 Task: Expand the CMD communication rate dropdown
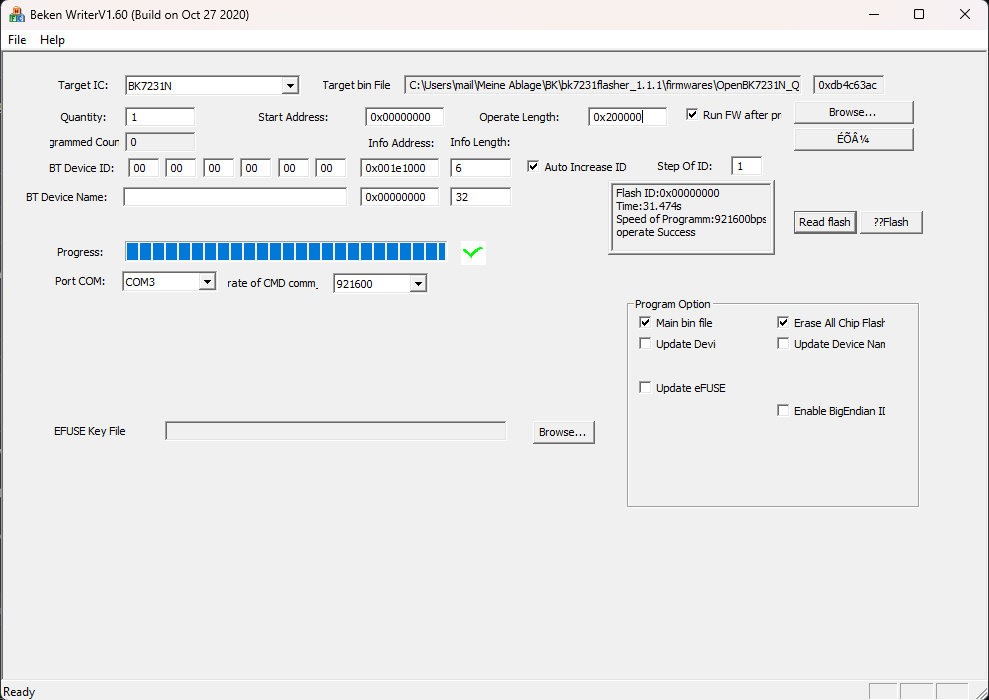pos(418,283)
